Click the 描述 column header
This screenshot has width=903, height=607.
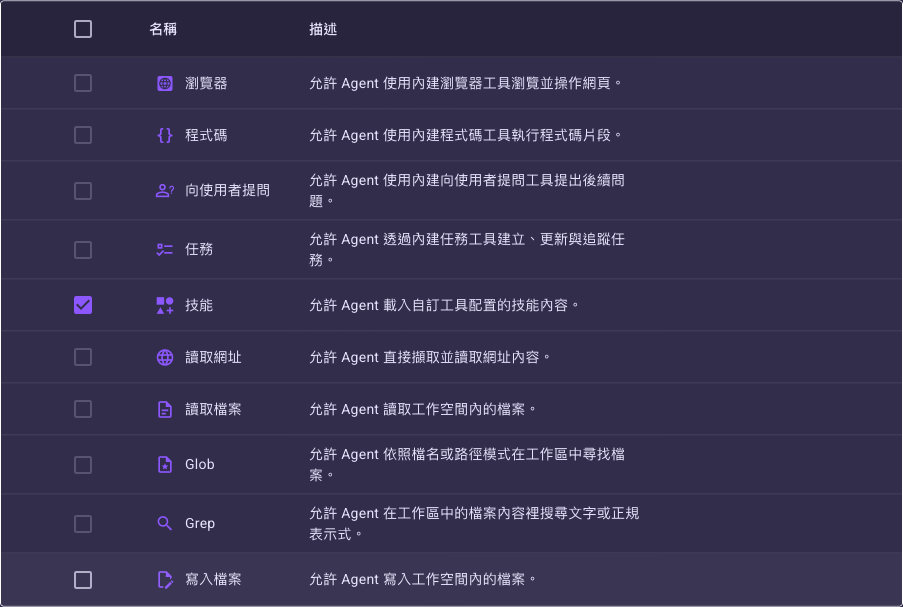(x=323, y=29)
